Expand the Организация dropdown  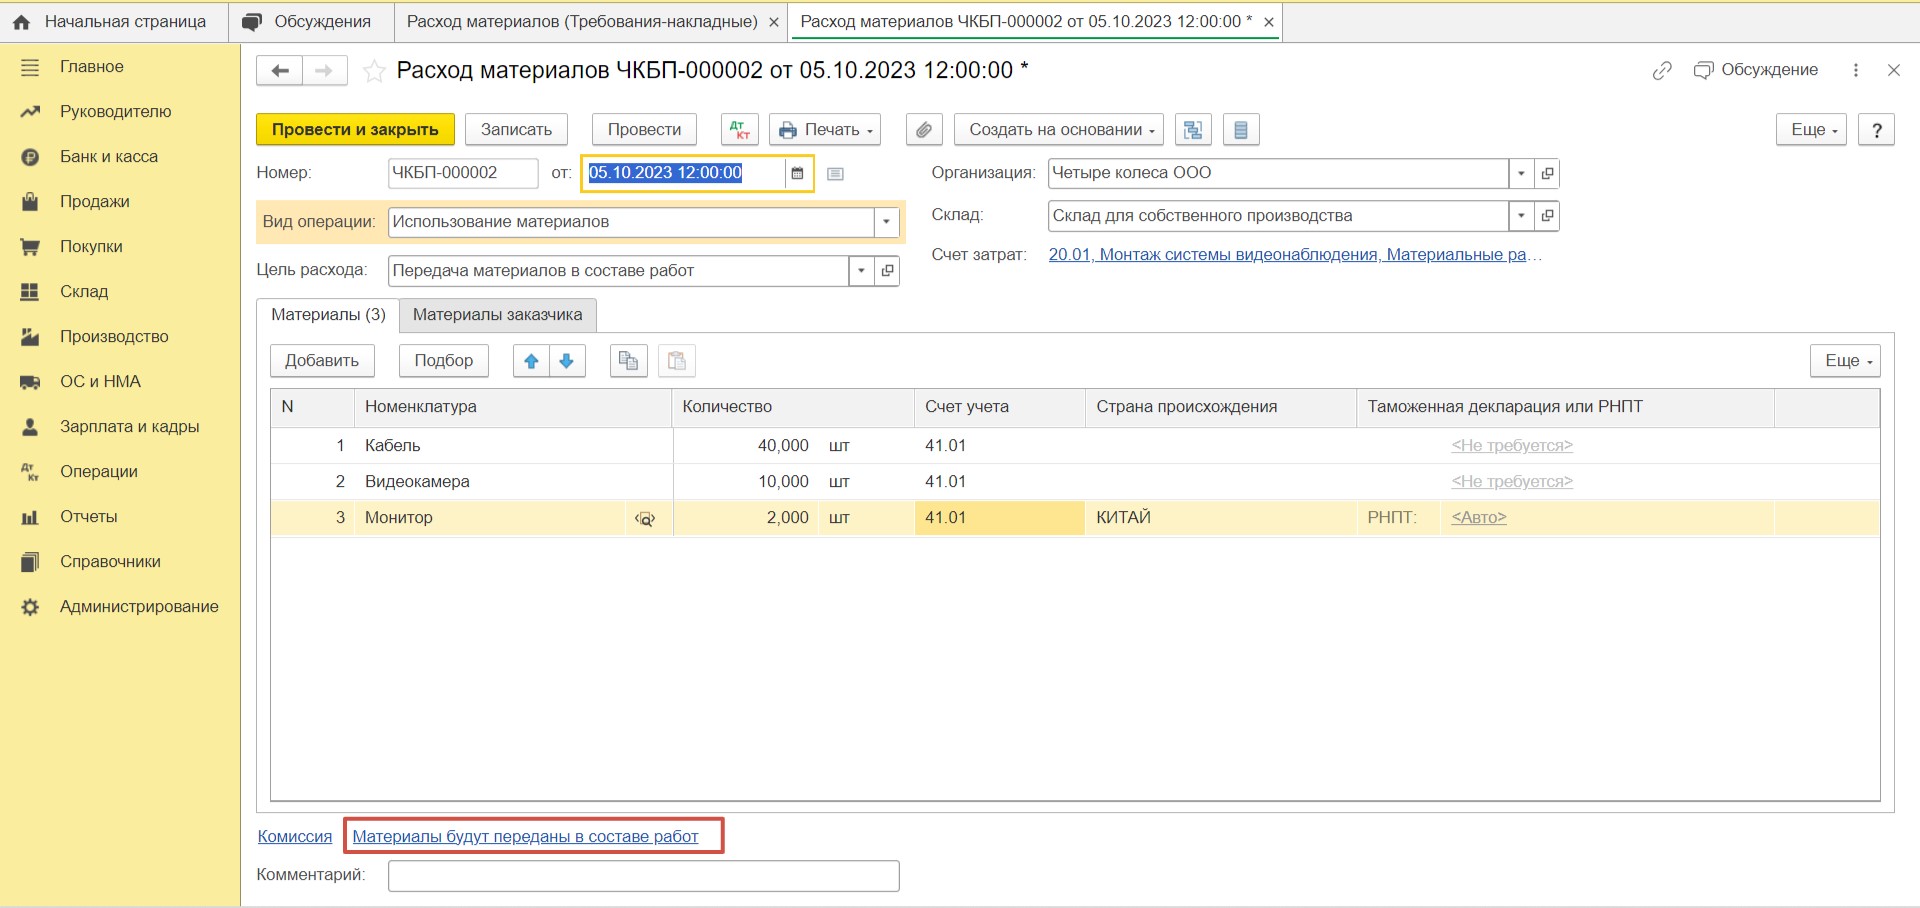pos(1521,173)
